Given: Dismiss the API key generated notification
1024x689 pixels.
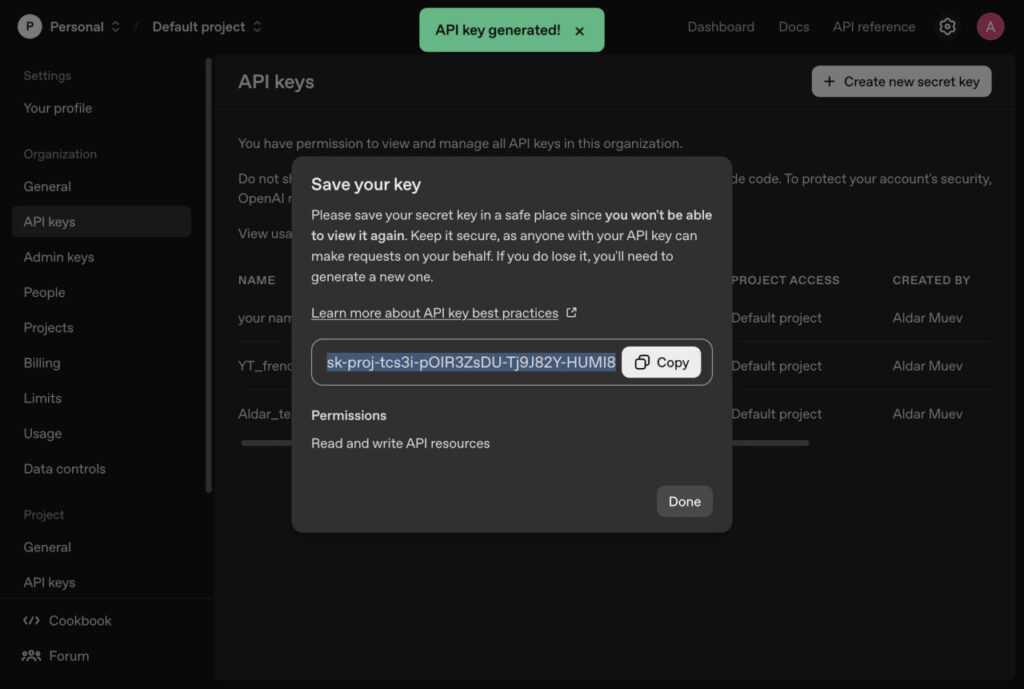Looking at the screenshot, I should click(579, 31).
